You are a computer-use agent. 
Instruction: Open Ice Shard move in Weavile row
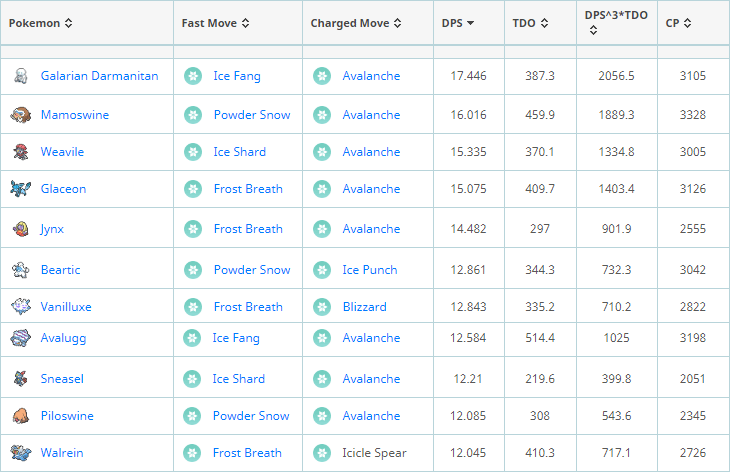click(239, 152)
